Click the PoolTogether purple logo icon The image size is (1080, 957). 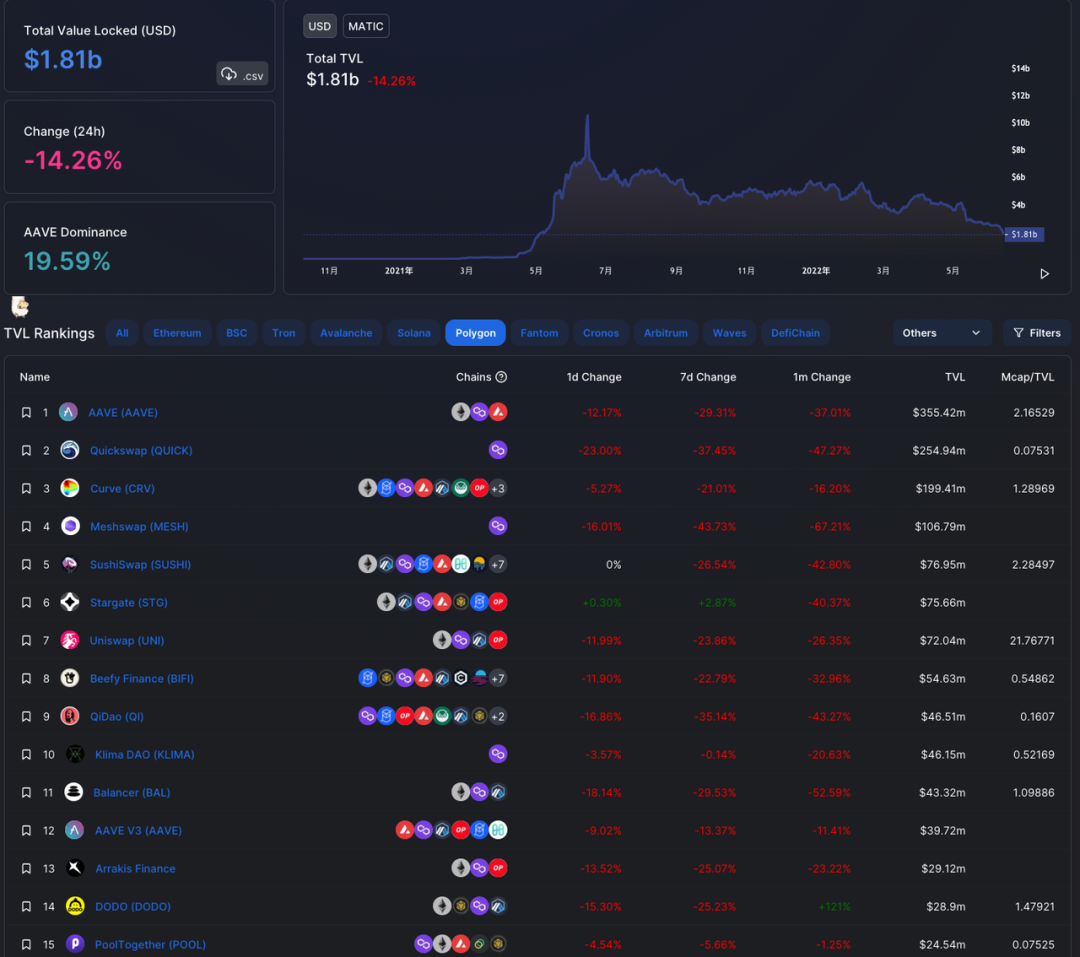(74, 944)
